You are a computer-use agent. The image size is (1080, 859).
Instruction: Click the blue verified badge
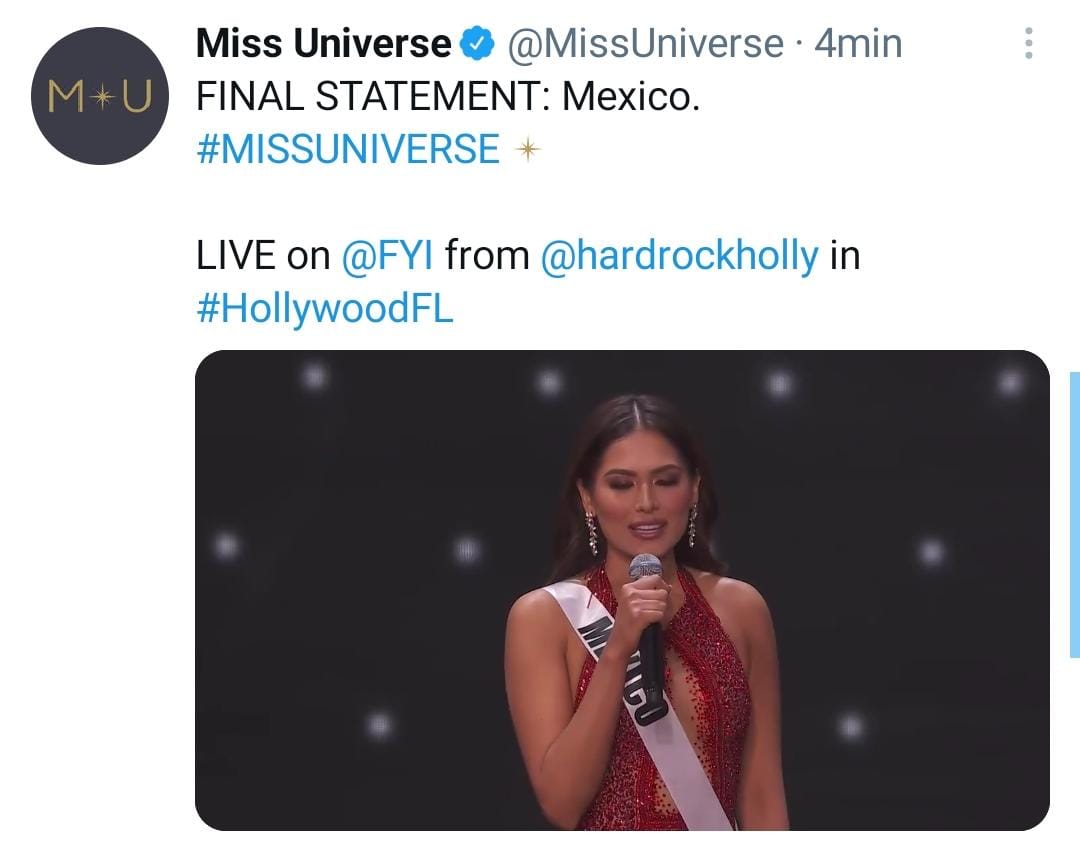click(x=477, y=44)
